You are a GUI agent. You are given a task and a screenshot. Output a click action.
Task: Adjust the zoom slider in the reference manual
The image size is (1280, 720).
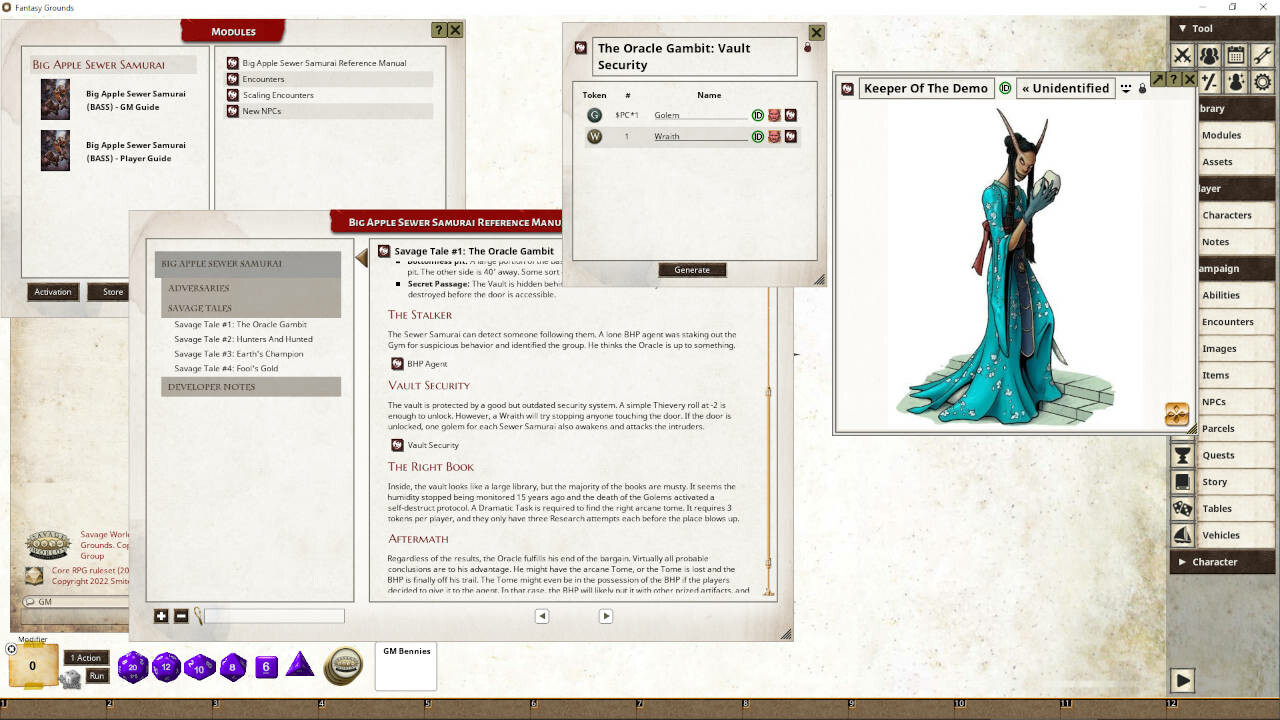[x=275, y=617]
